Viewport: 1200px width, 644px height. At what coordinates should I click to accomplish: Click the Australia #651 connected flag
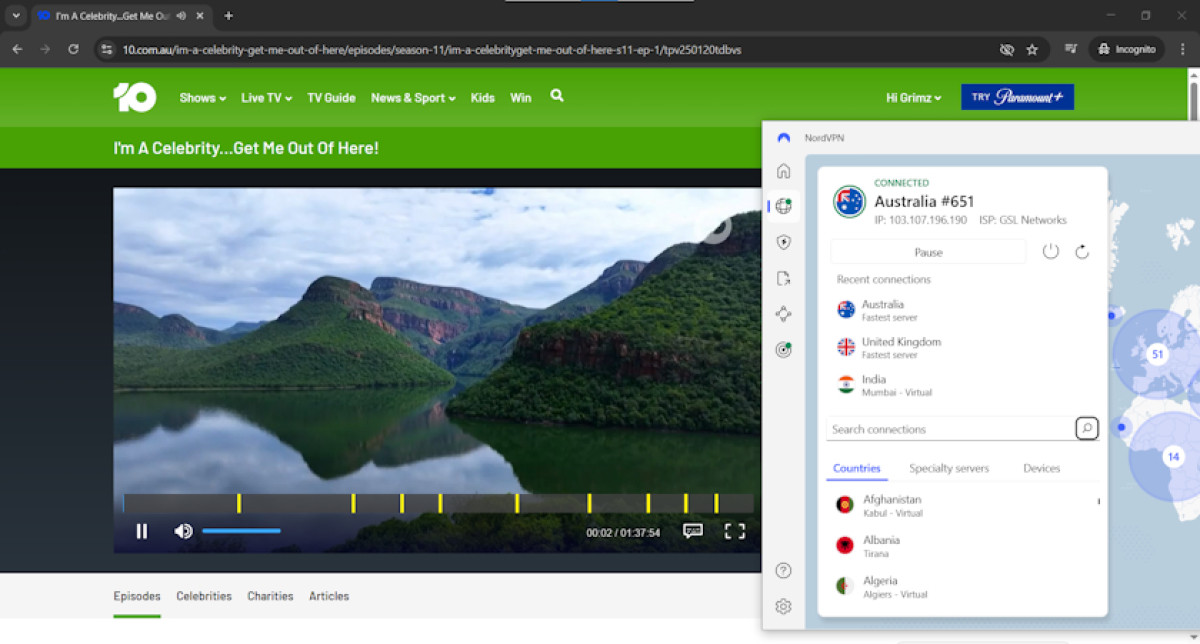pos(849,201)
